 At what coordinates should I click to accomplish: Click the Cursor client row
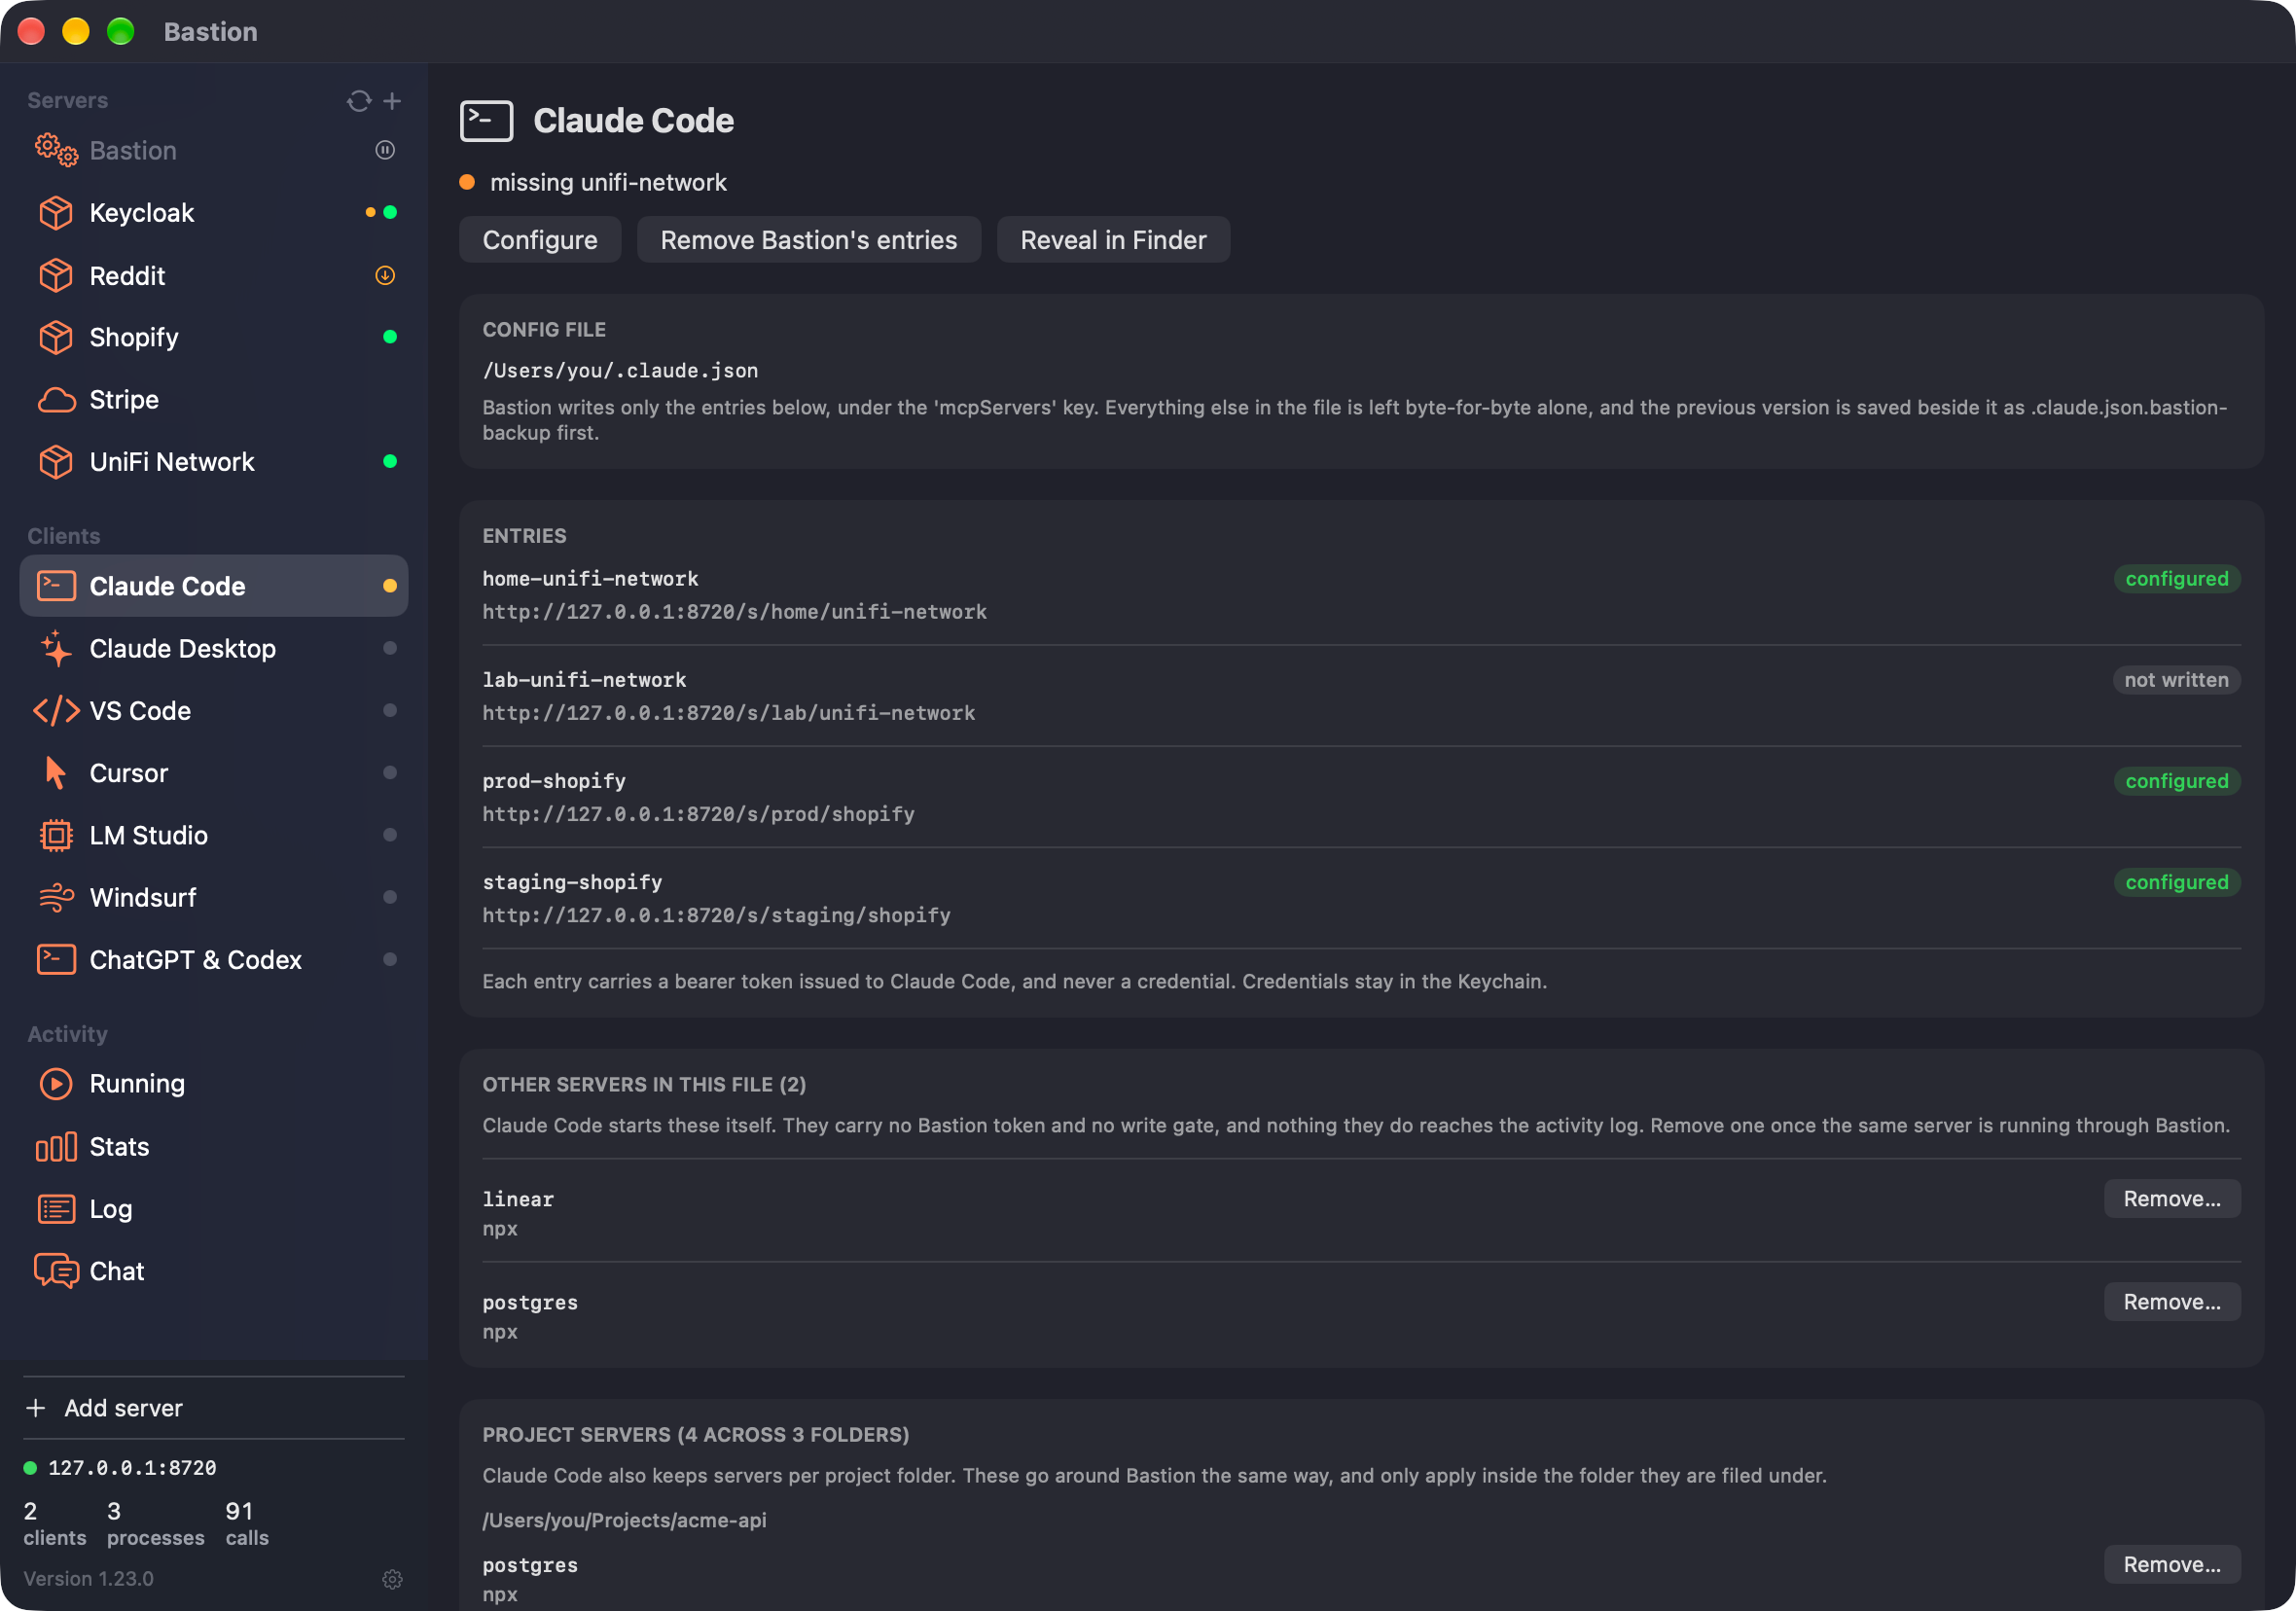(x=214, y=773)
